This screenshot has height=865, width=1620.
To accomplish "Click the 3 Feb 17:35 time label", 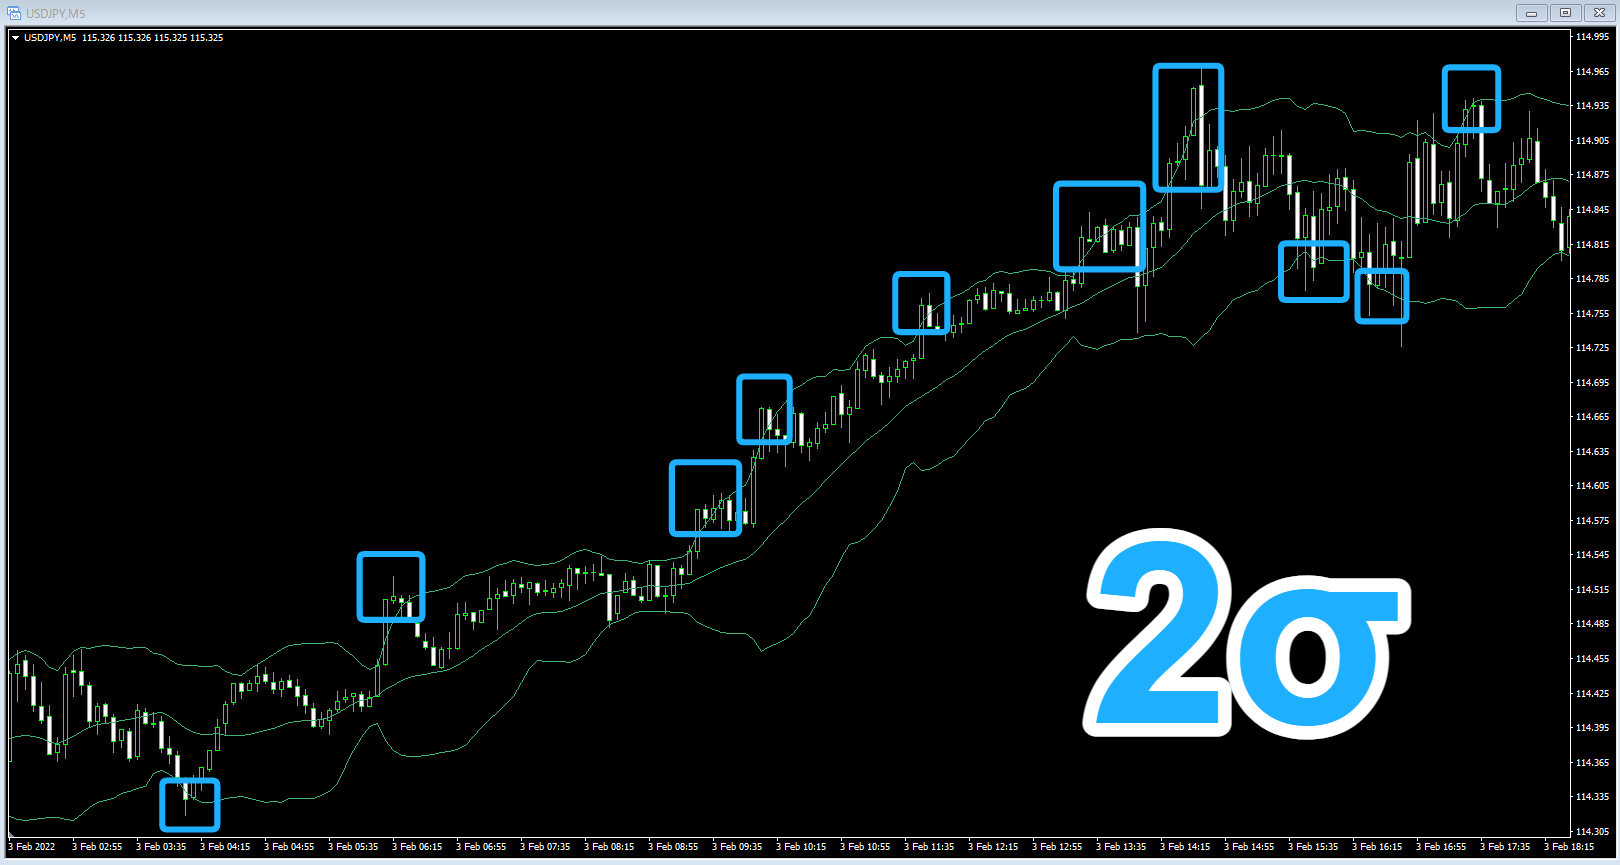I will pyautogui.click(x=1505, y=847).
